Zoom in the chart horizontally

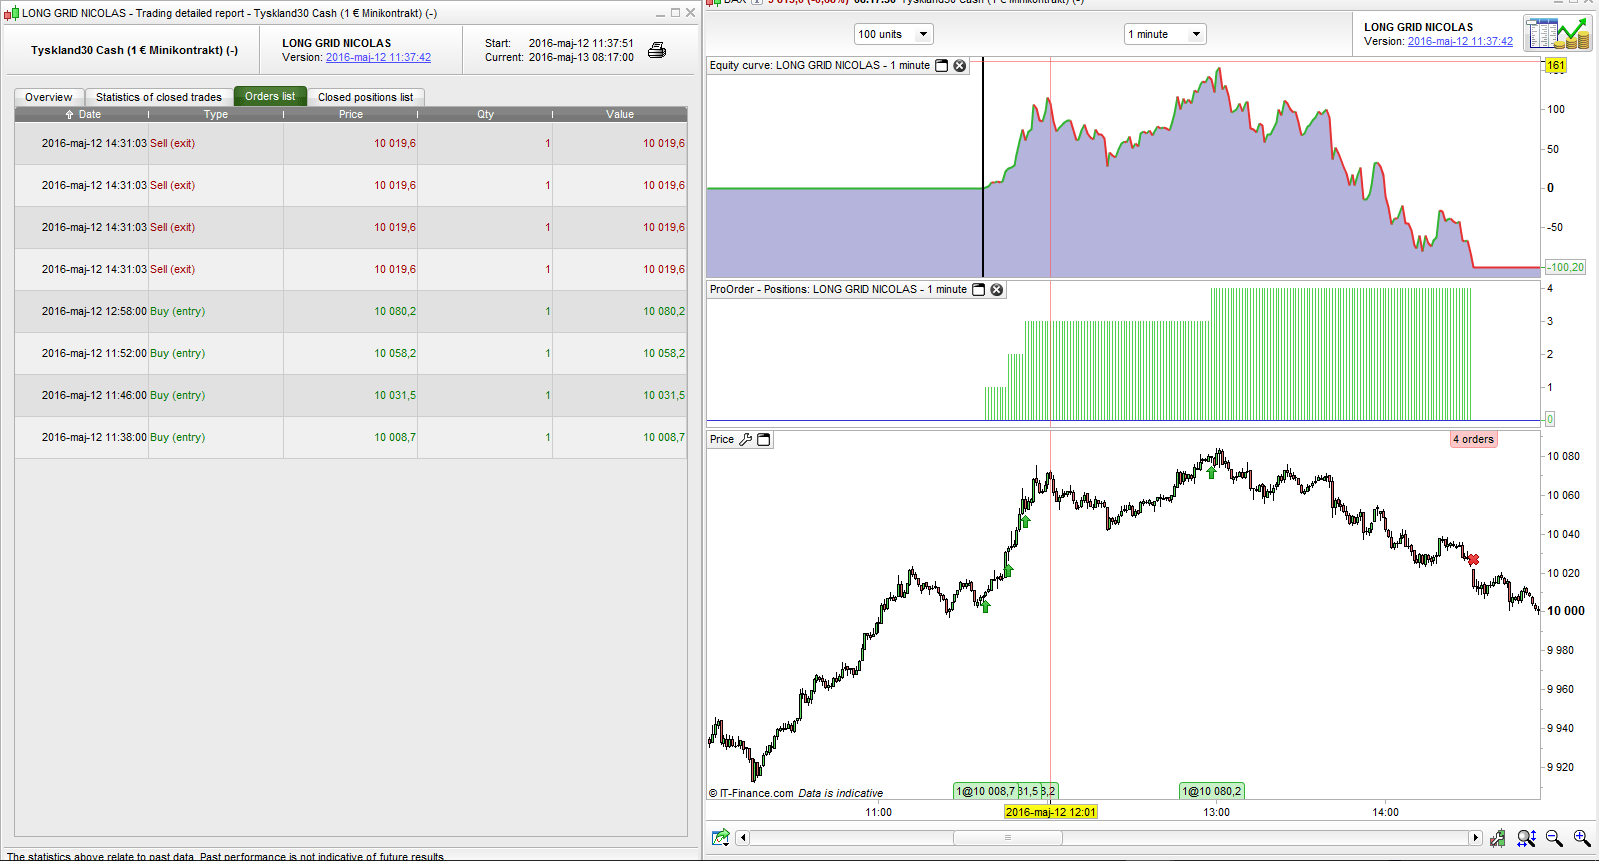pos(1582,838)
